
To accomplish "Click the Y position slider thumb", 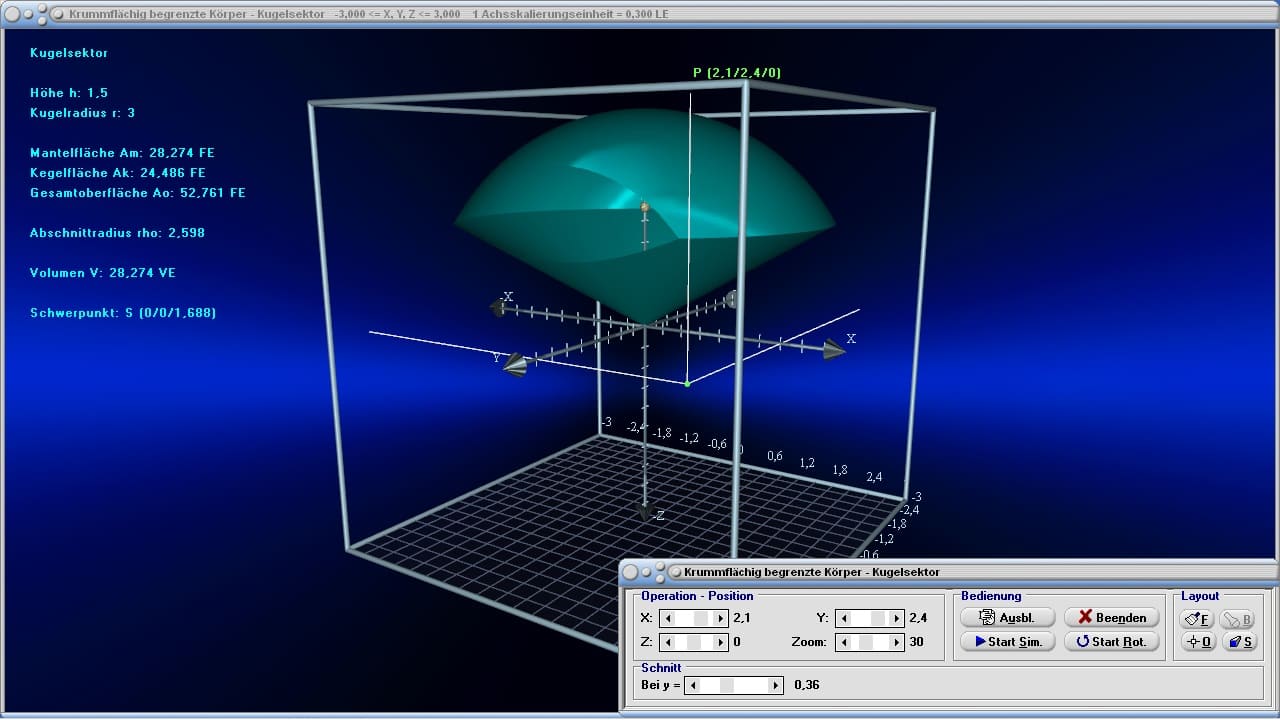I will (x=879, y=618).
